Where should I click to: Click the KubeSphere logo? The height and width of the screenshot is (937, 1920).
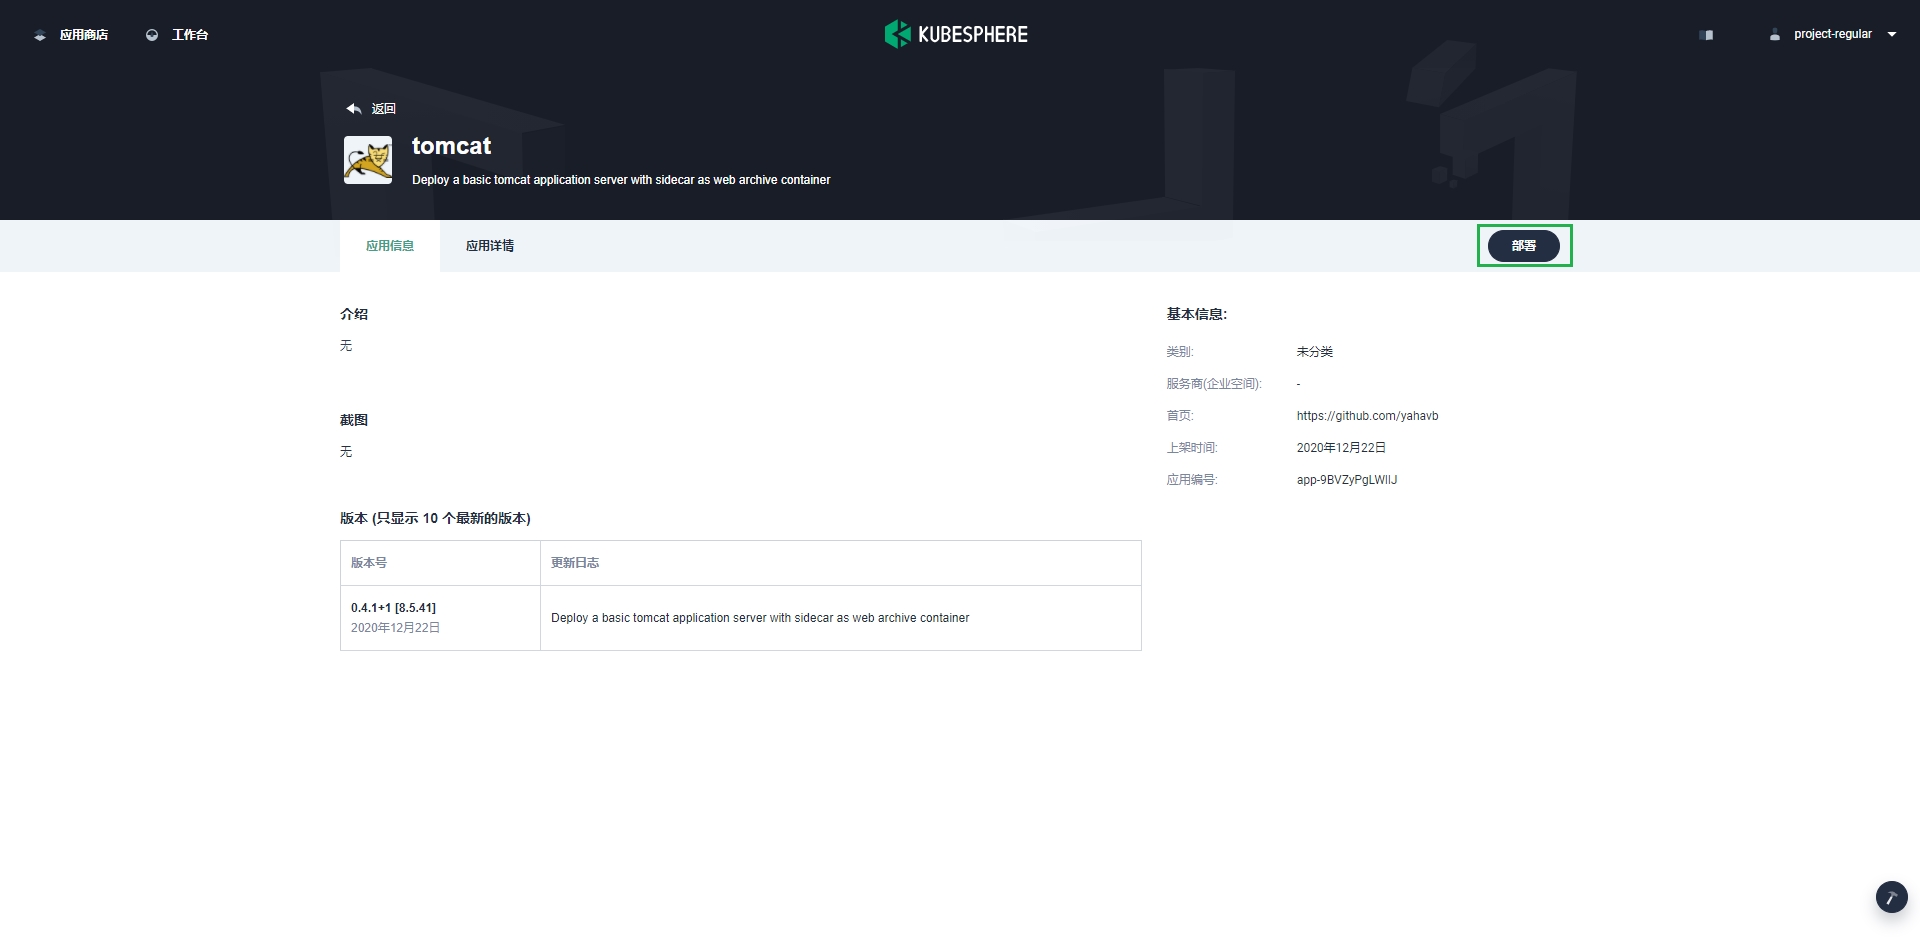click(956, 33)
